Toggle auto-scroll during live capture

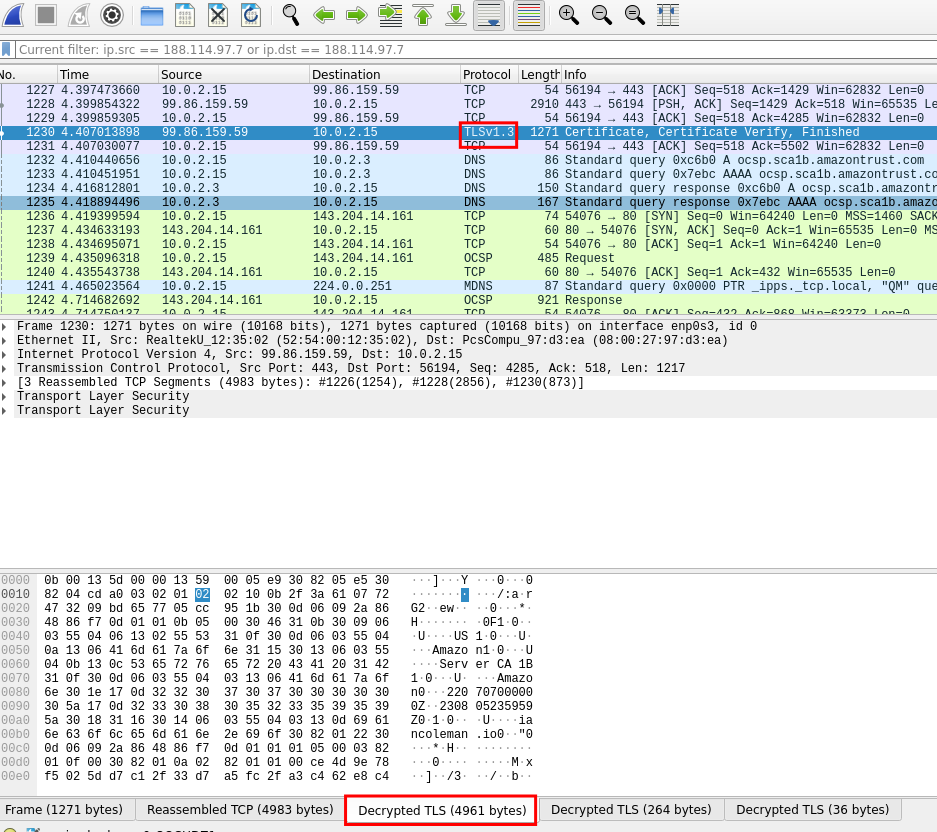click(x=489, y=14)
